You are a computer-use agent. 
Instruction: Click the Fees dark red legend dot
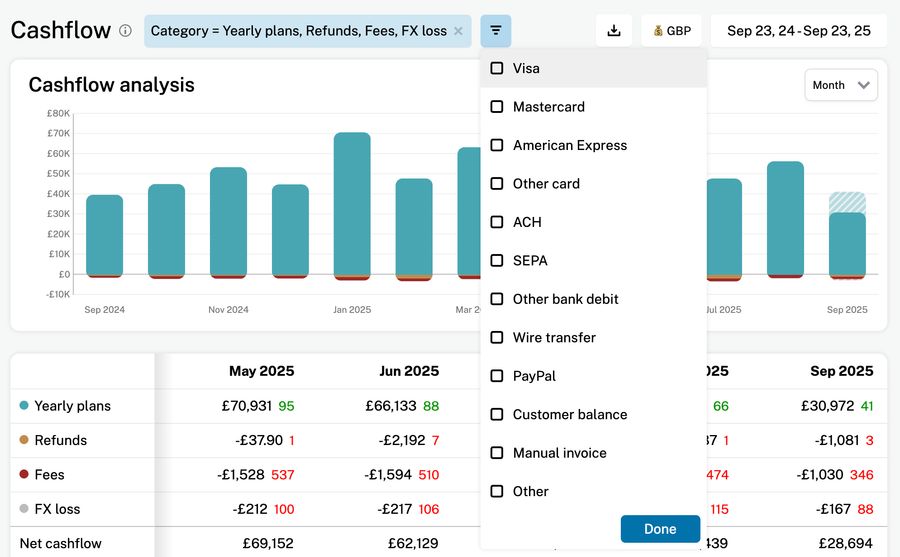point(24,475)
